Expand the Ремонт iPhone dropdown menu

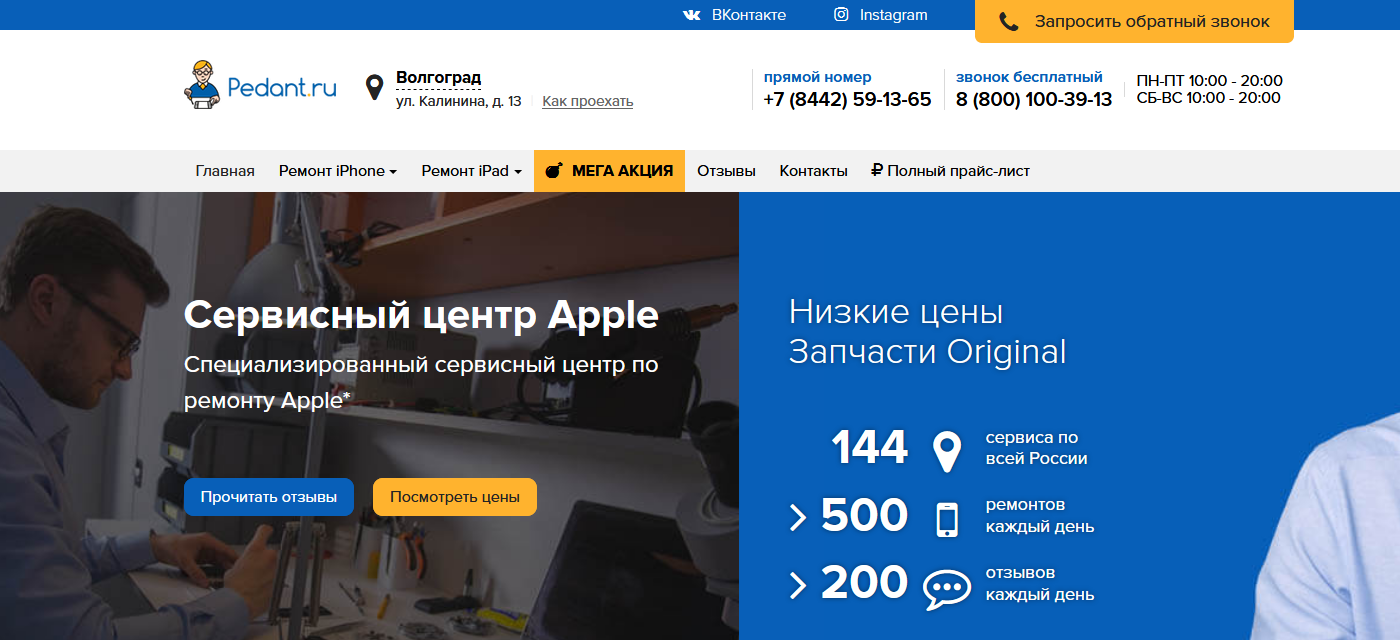(x=338, y=170)
